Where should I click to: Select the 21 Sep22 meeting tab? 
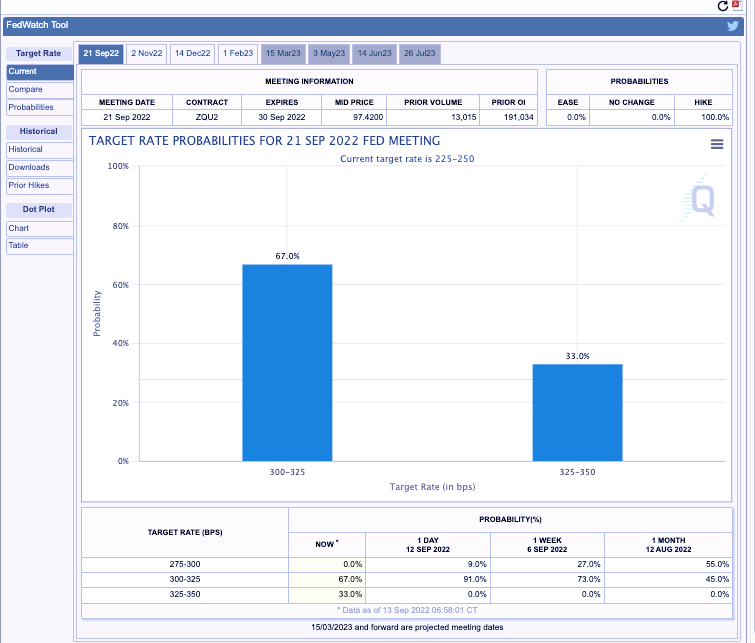click(101, 53)
